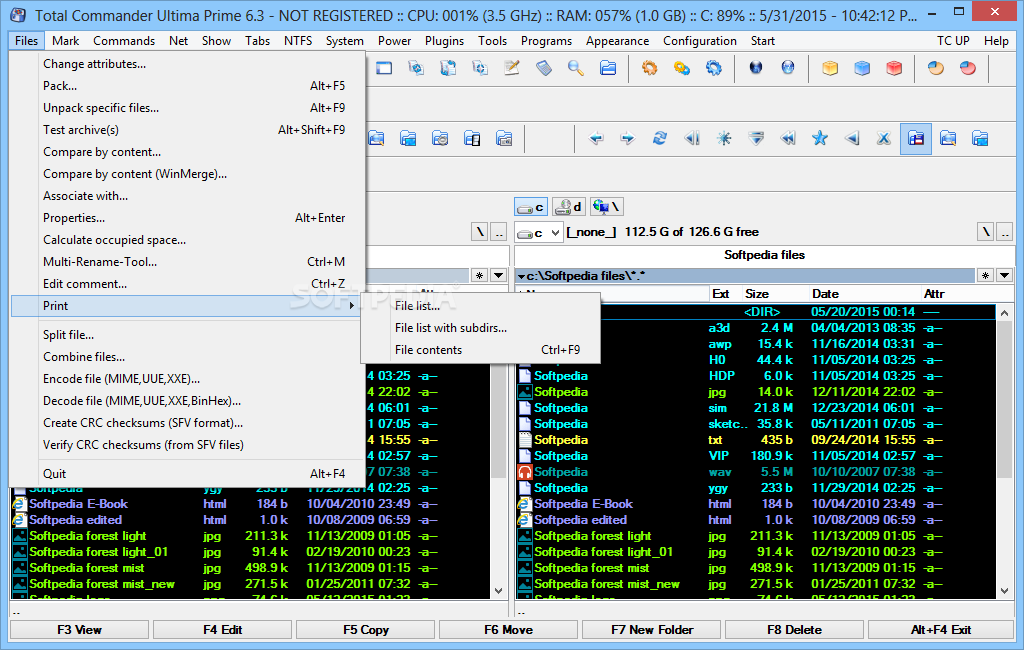Open the Commands menu

pyautogui.click(x=124, y=41)
